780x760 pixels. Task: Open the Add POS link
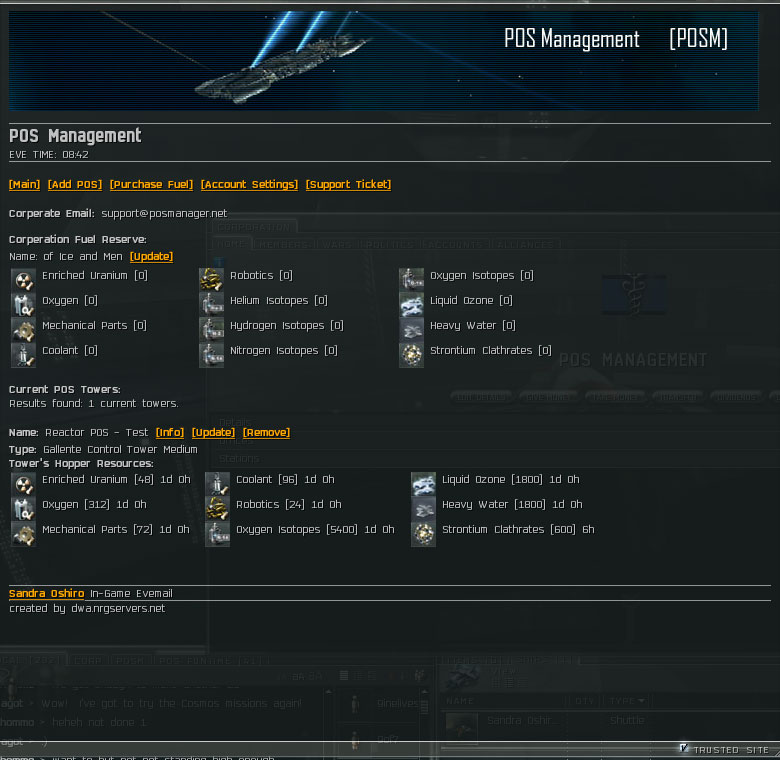click(x=75, y=184)
